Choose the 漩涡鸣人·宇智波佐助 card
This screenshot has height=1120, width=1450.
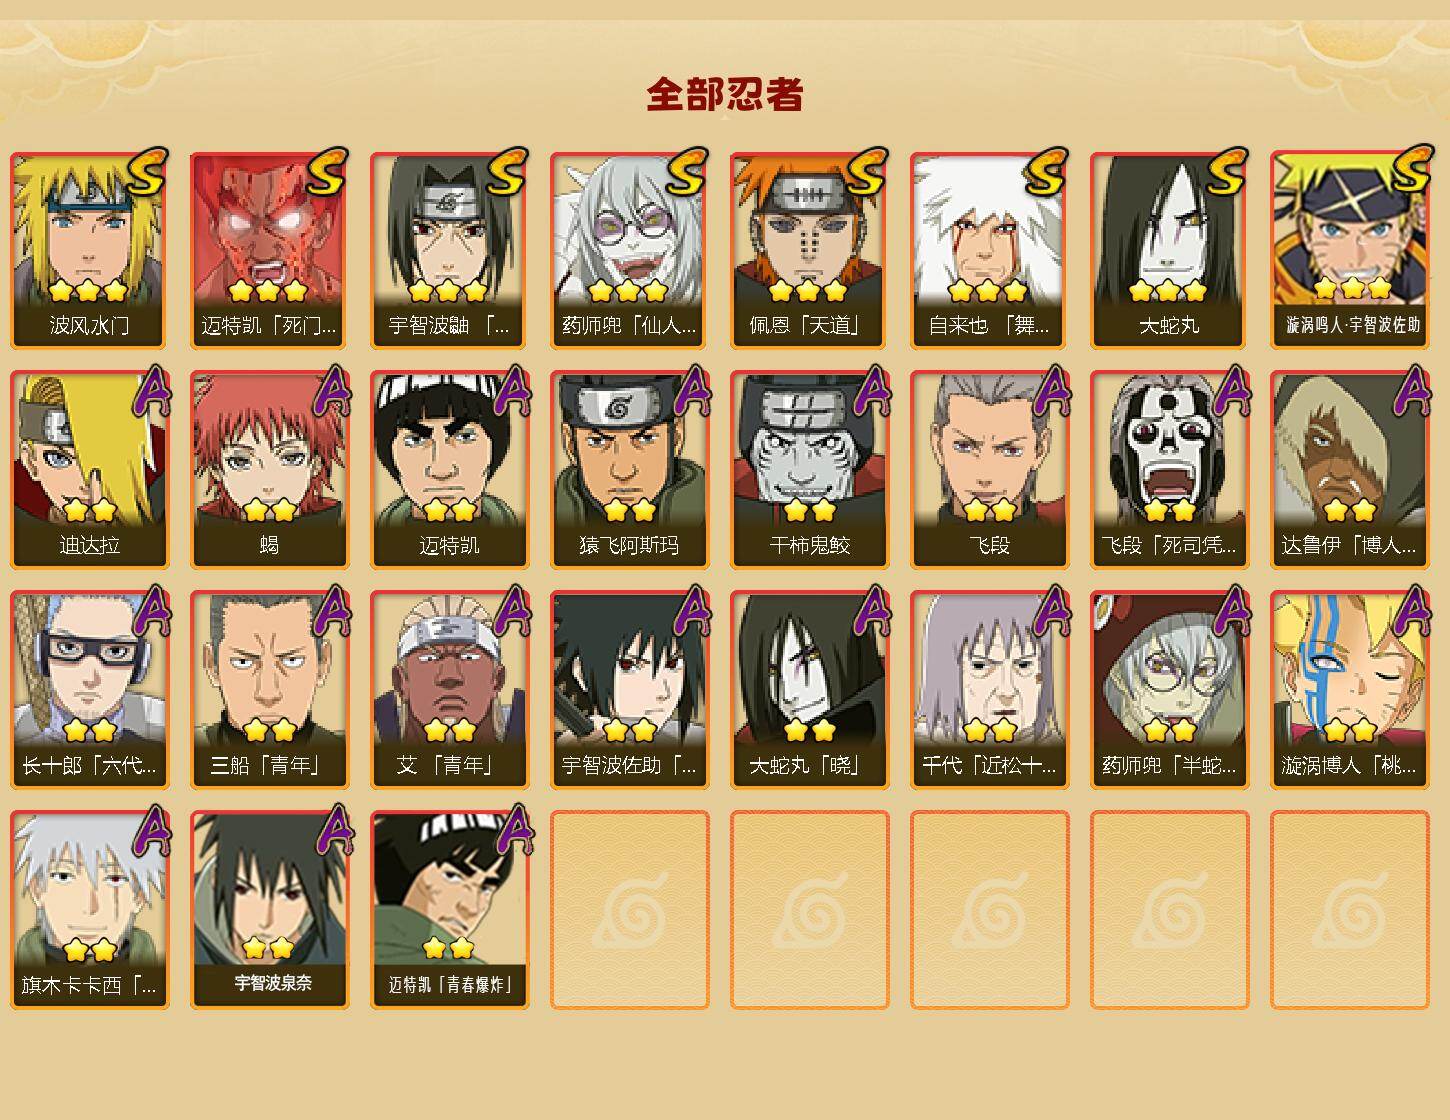tap(1350, 250)
